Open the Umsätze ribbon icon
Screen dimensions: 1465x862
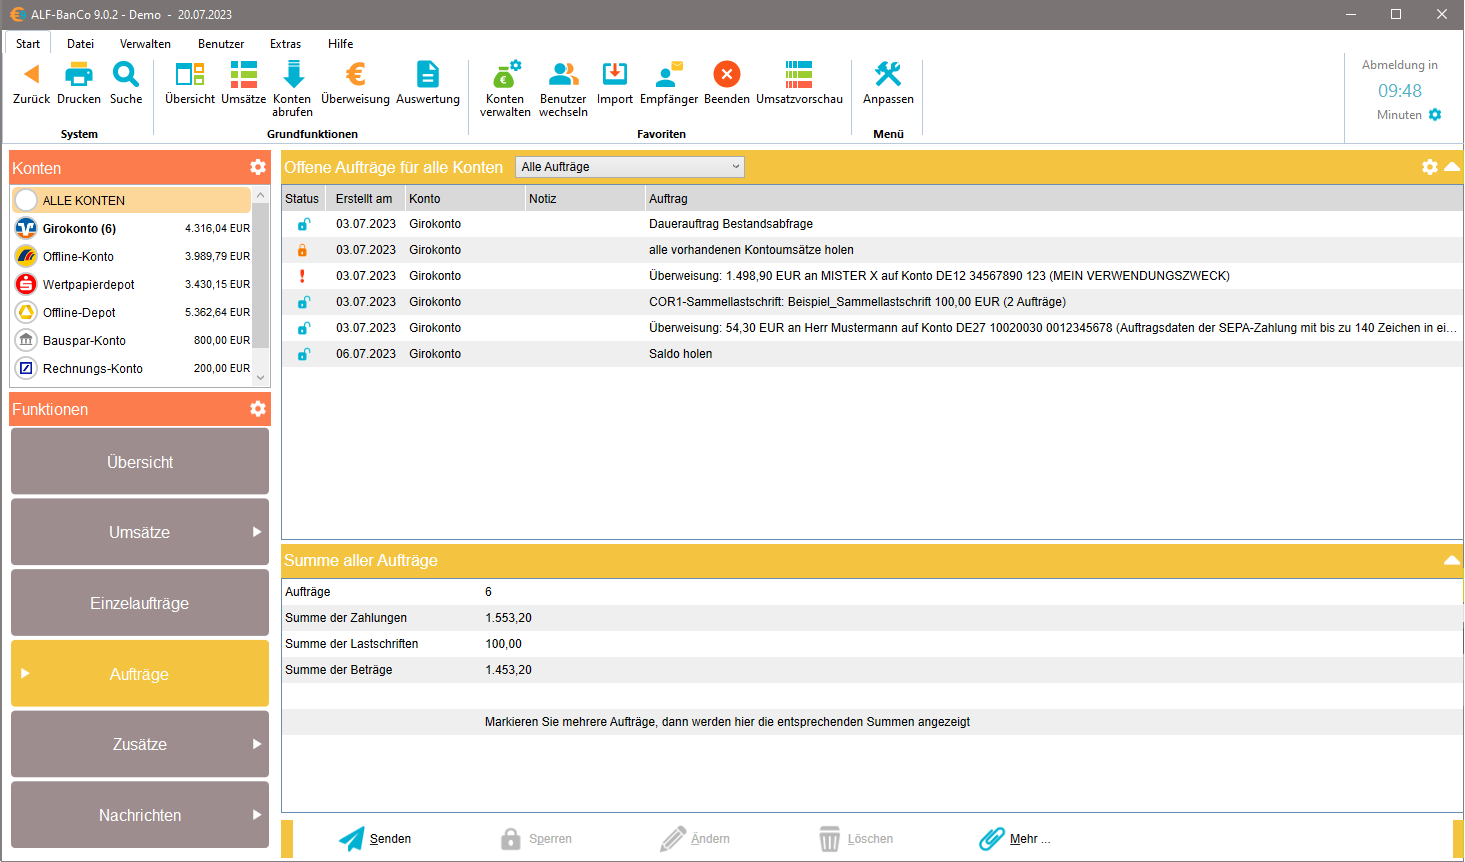click(243, 74)
